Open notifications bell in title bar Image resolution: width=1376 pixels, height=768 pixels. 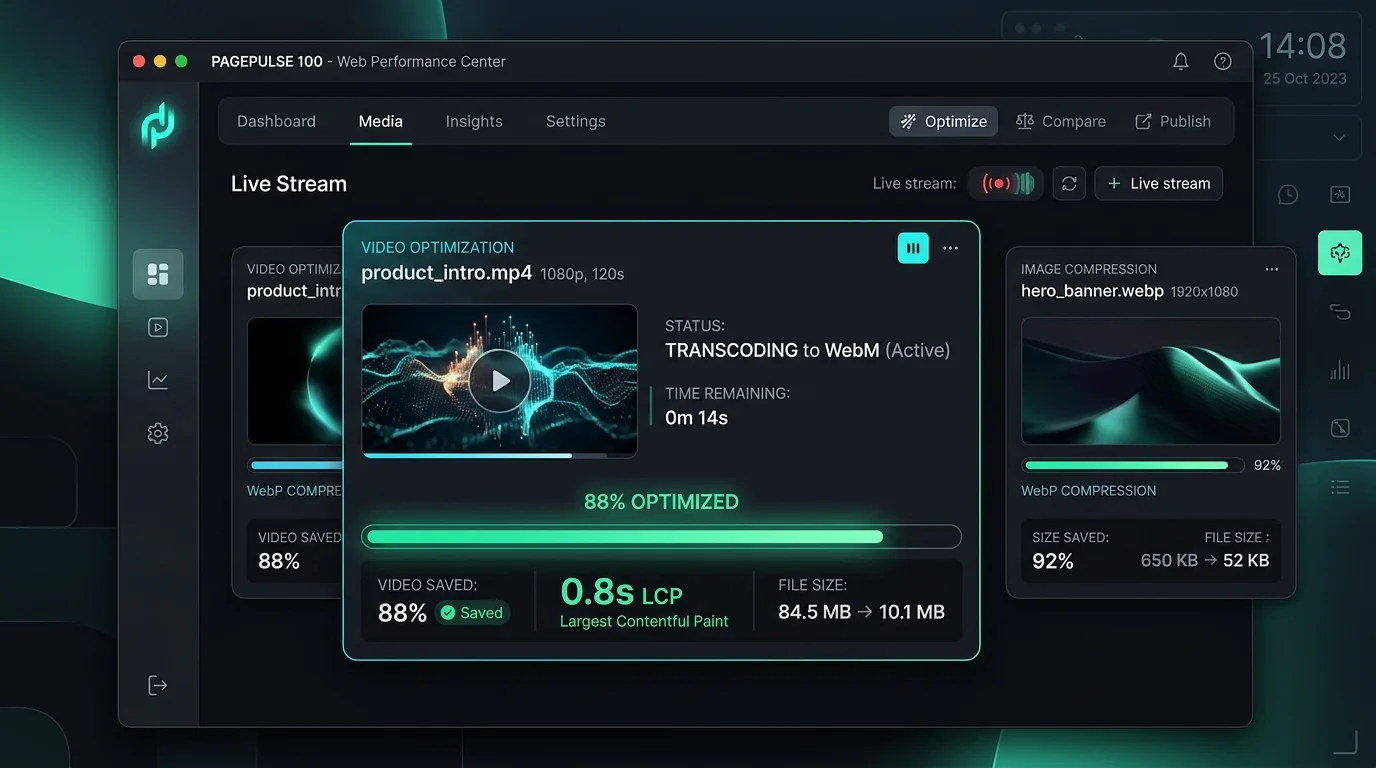tap(1181, 61)
